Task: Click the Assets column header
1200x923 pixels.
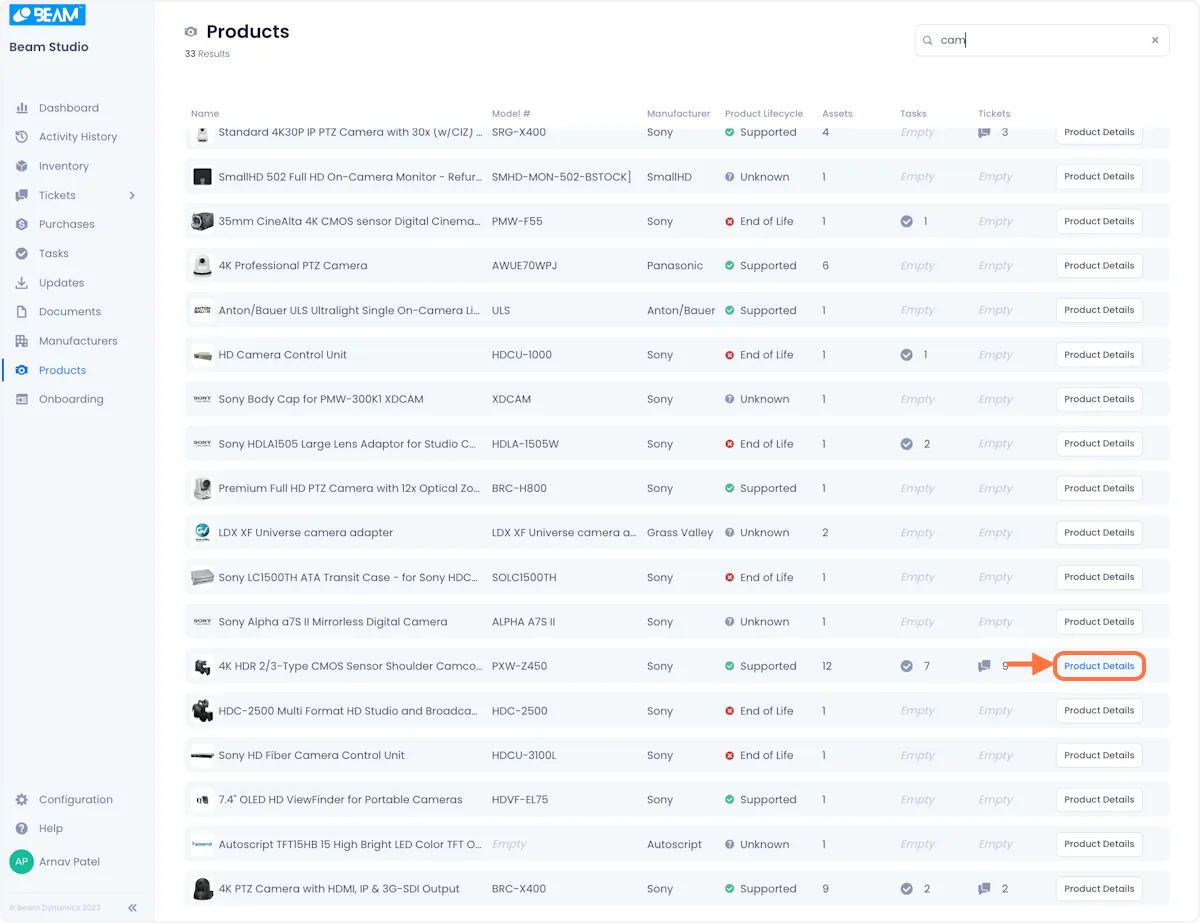Action: [837, 114]
